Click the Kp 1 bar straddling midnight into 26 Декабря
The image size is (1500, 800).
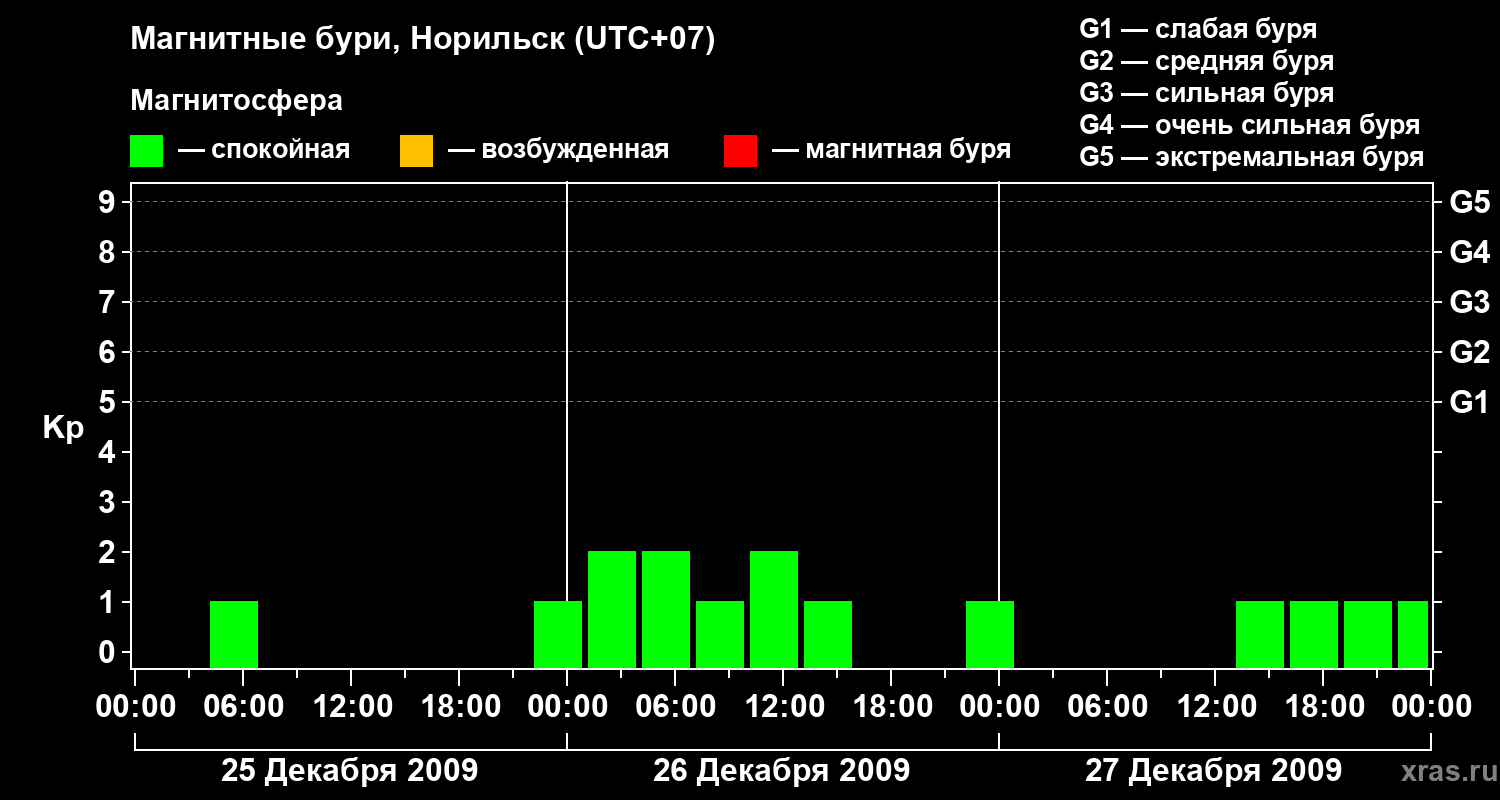click(x=558, y=634)
